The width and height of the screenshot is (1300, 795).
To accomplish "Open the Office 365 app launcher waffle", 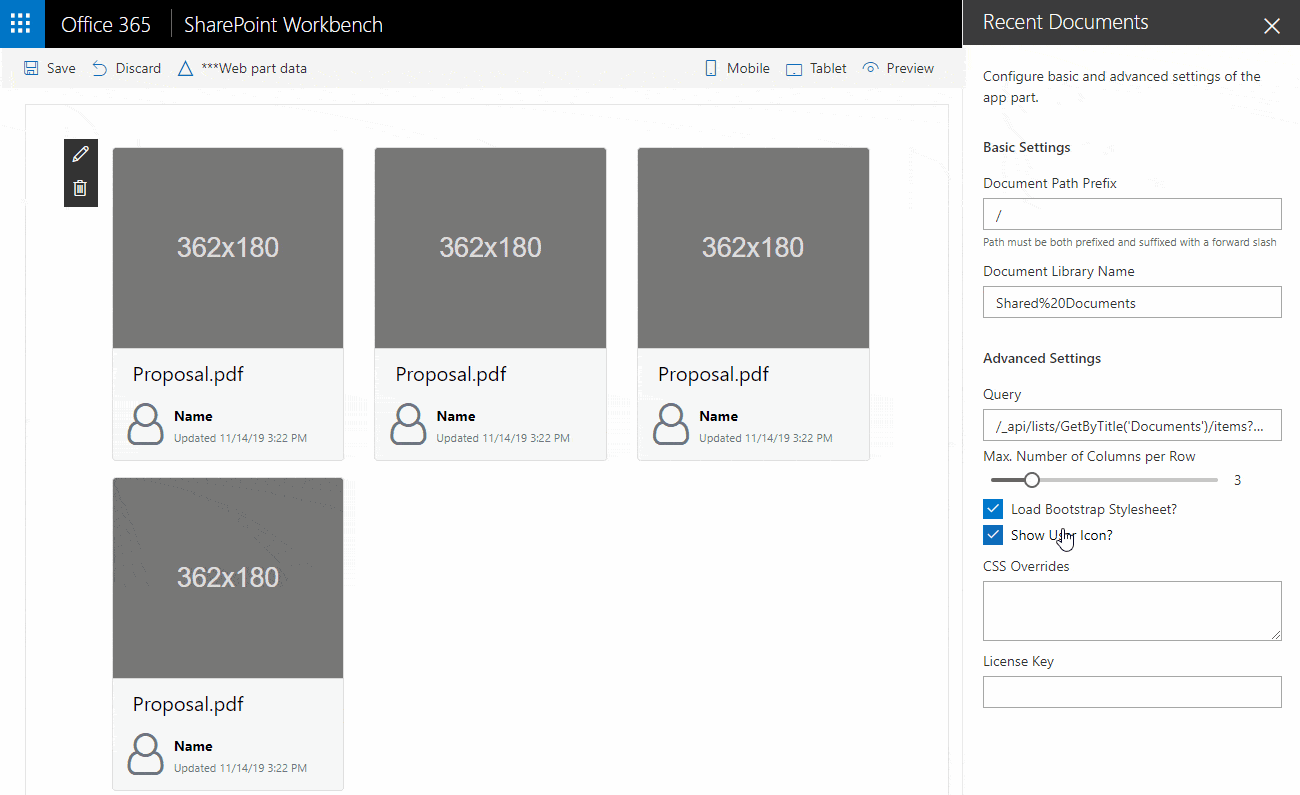I will click(x=21, y=24).
